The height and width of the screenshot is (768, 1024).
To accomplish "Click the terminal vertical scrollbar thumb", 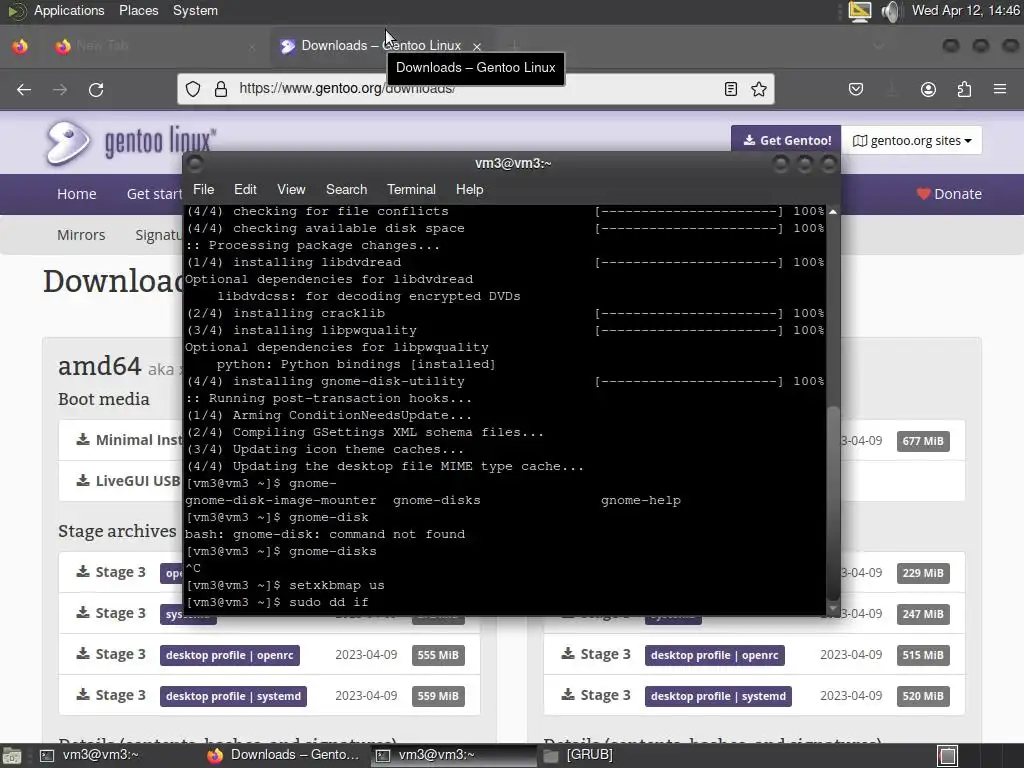I will [x=833, y=503].
